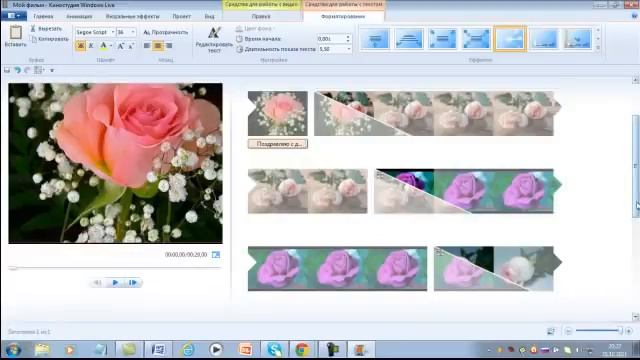Click the Прозрачность (Transparency) control

[166, 32]
